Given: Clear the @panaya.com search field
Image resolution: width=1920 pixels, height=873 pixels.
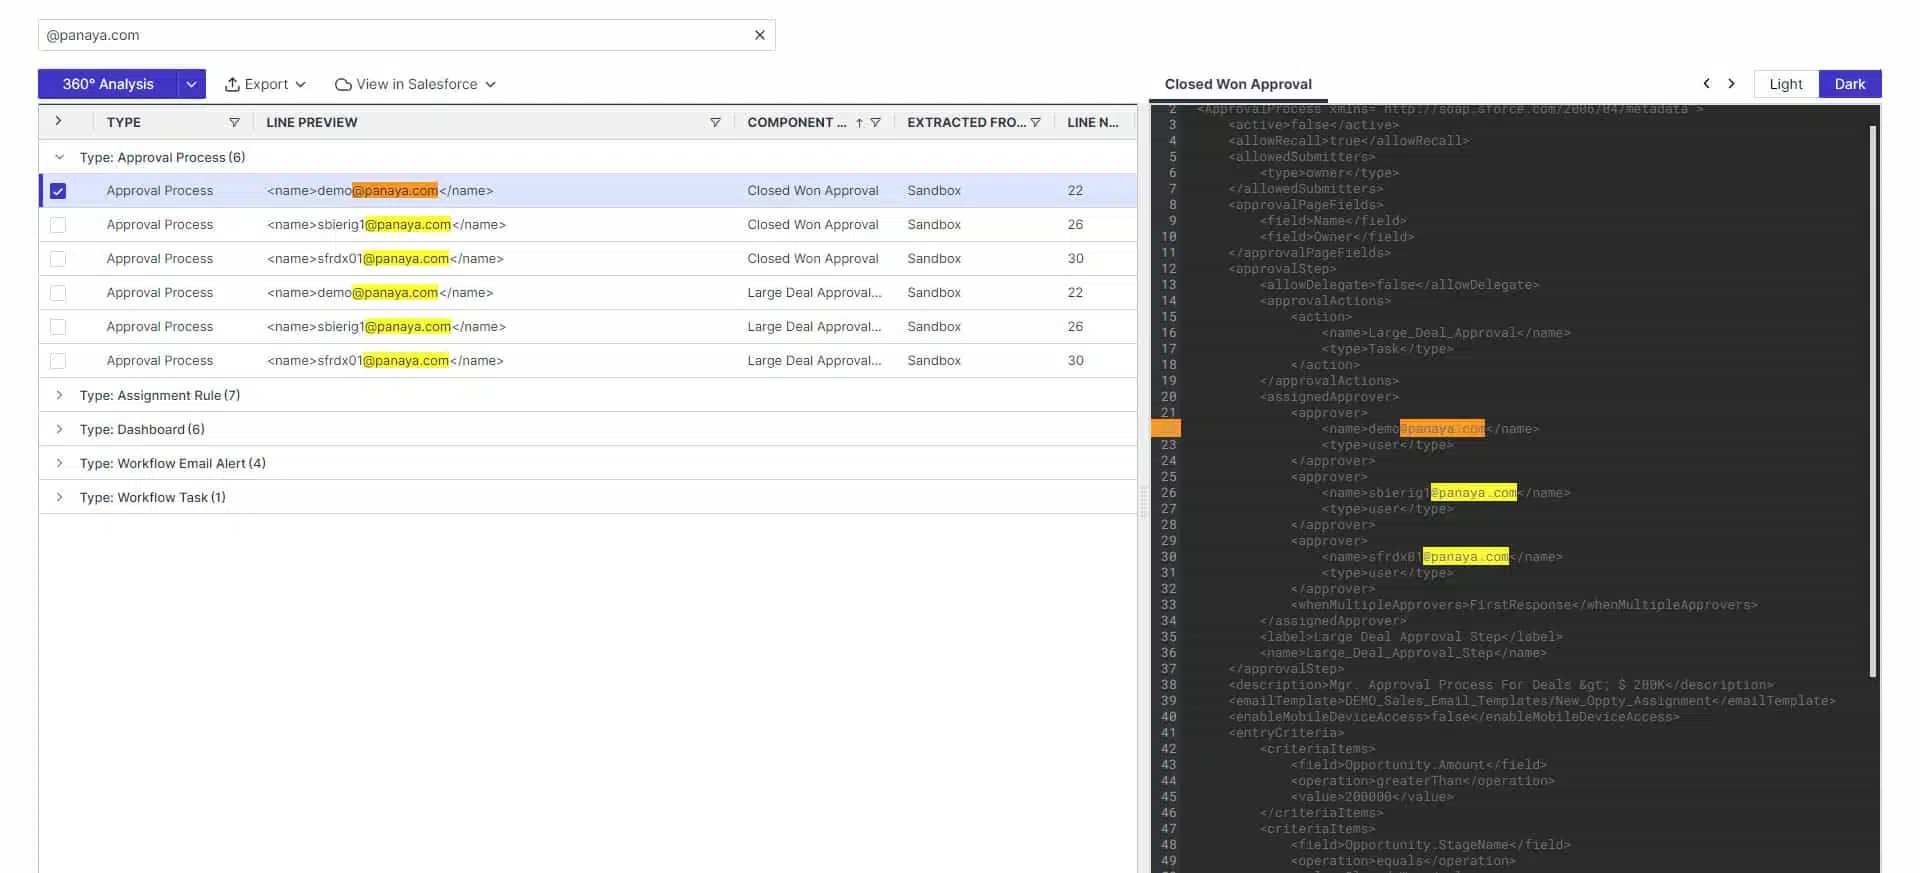Looking at the screenshot, I should [759, 35].
